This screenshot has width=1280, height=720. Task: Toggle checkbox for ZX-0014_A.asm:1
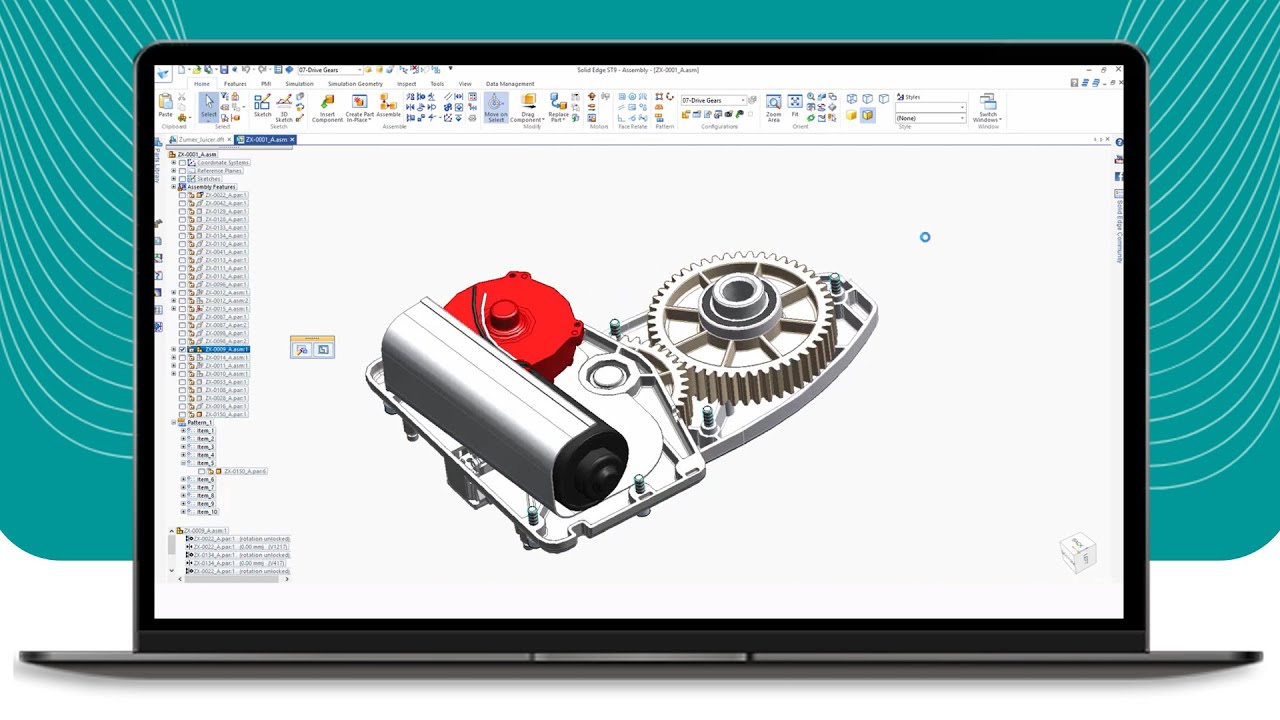[182, 357]
